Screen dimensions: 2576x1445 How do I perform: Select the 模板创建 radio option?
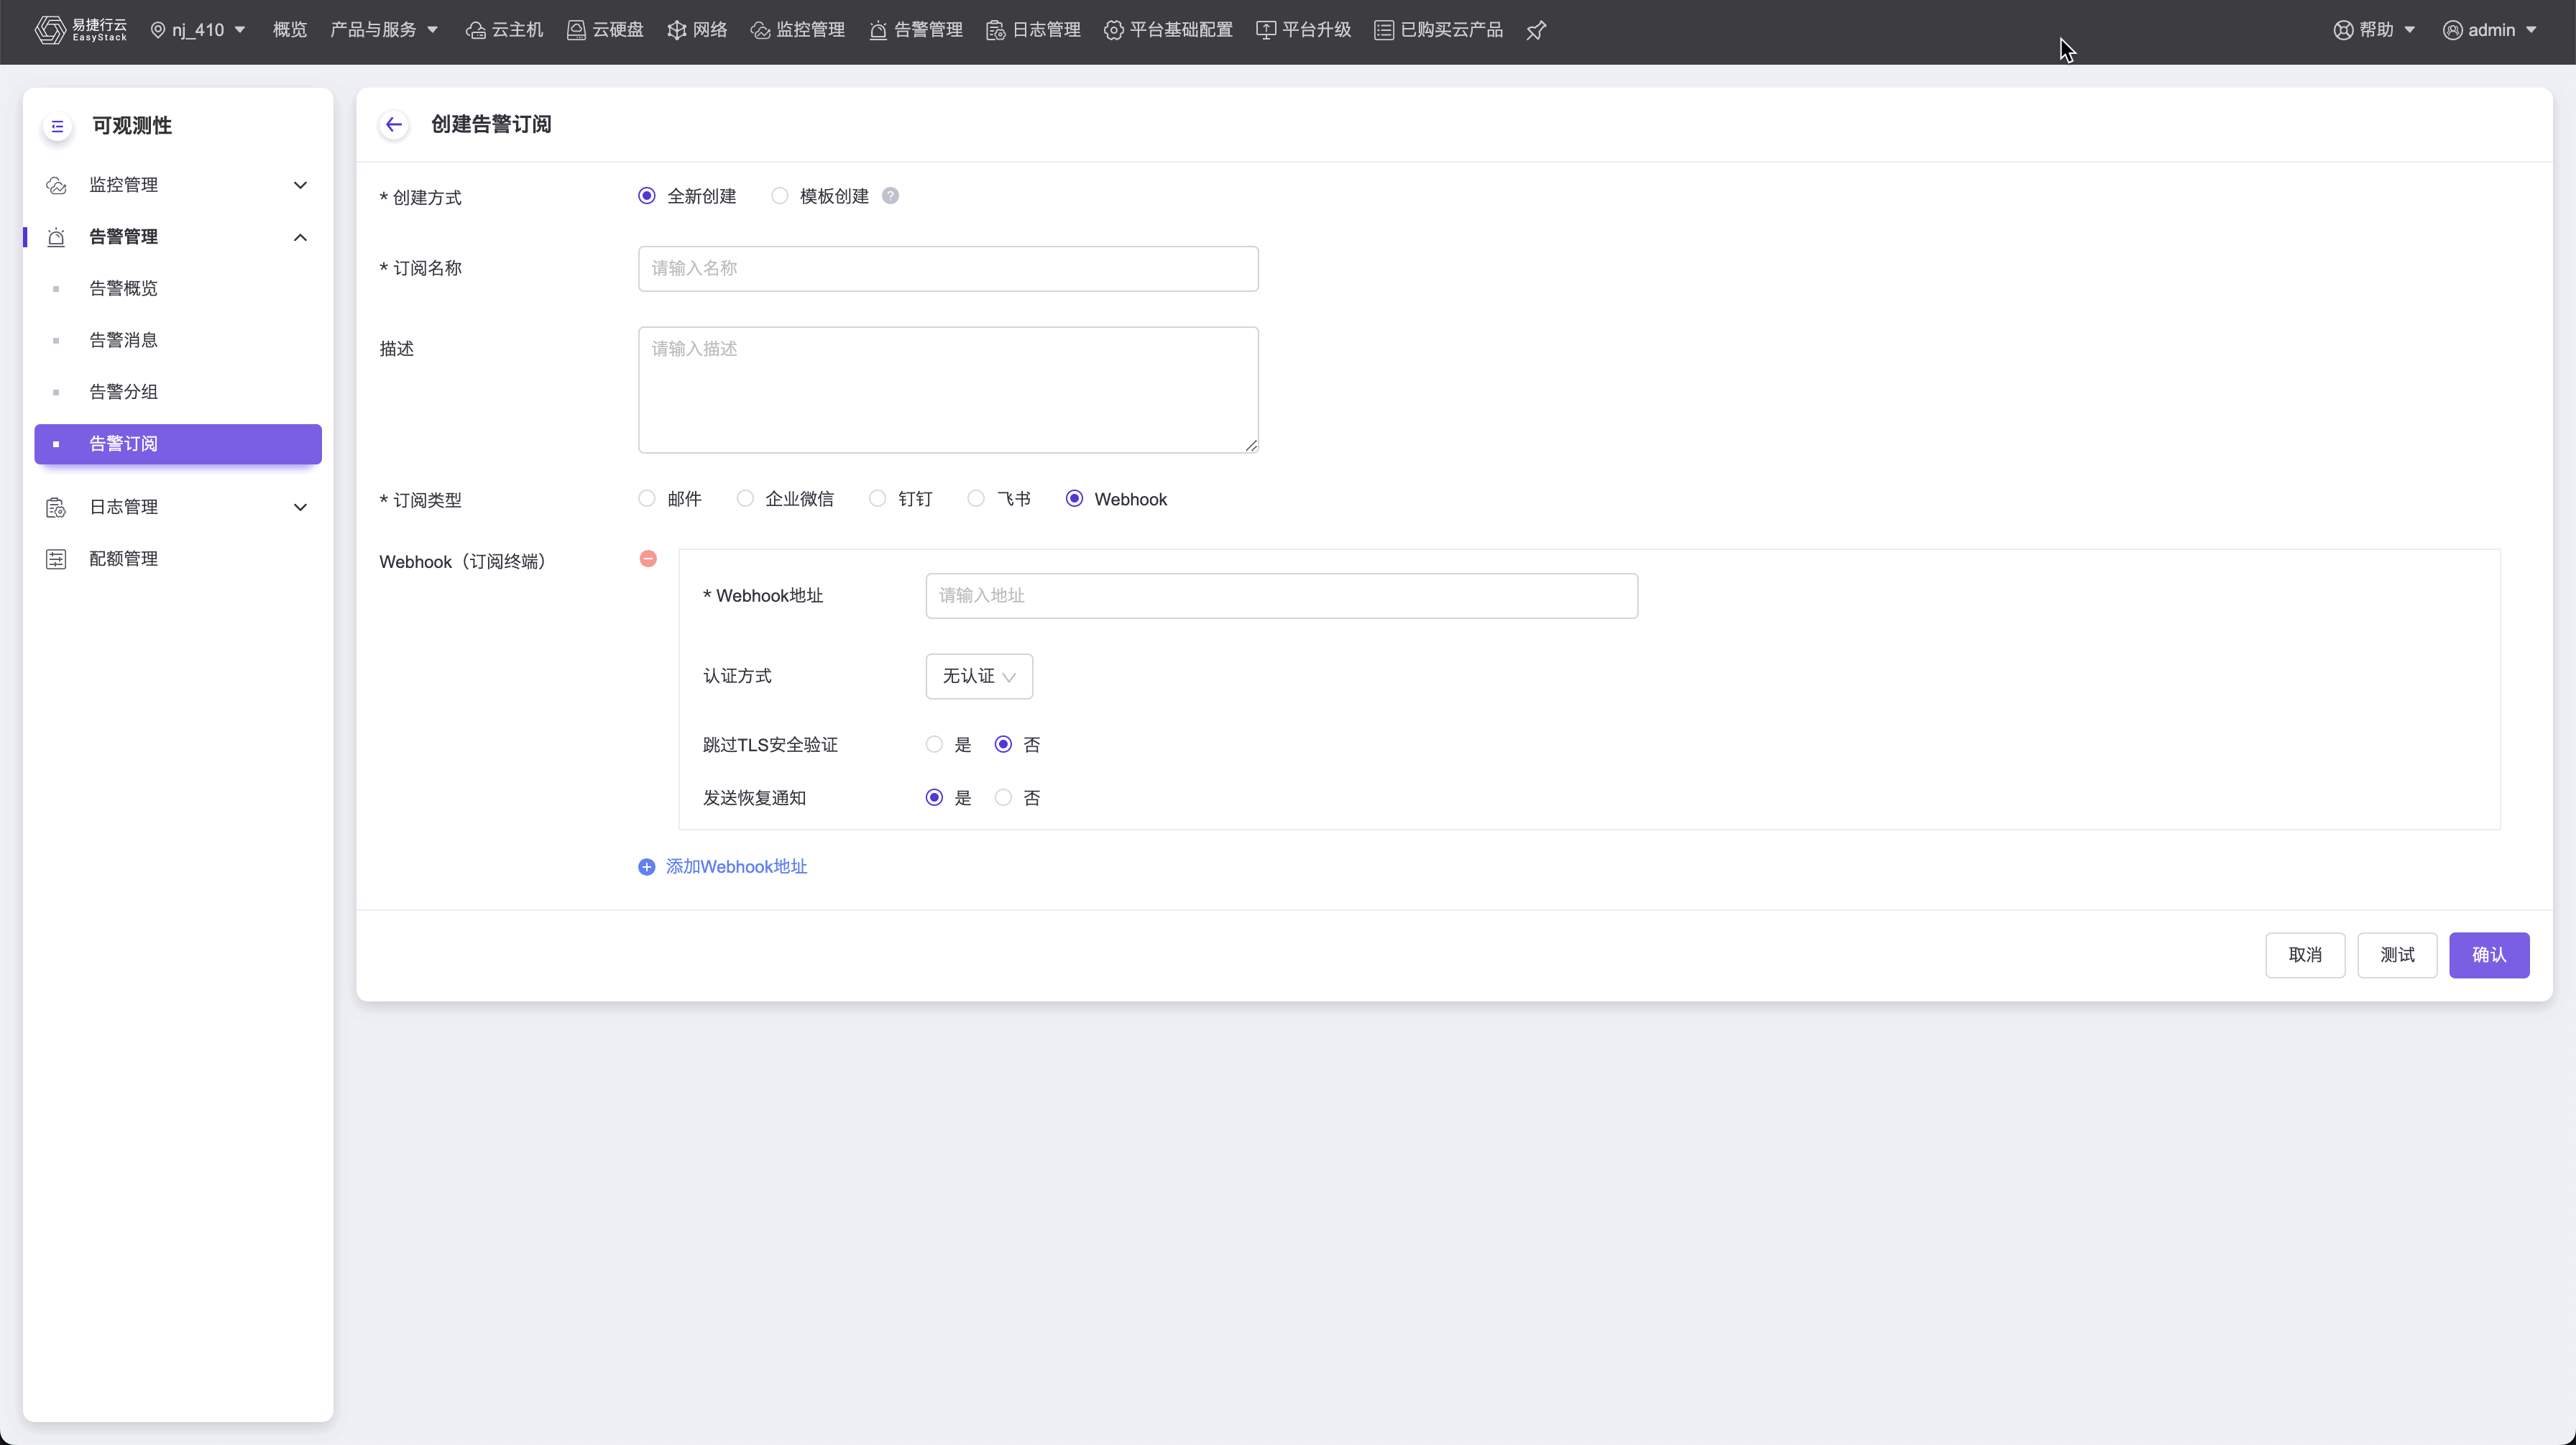(x=780, y=196)
